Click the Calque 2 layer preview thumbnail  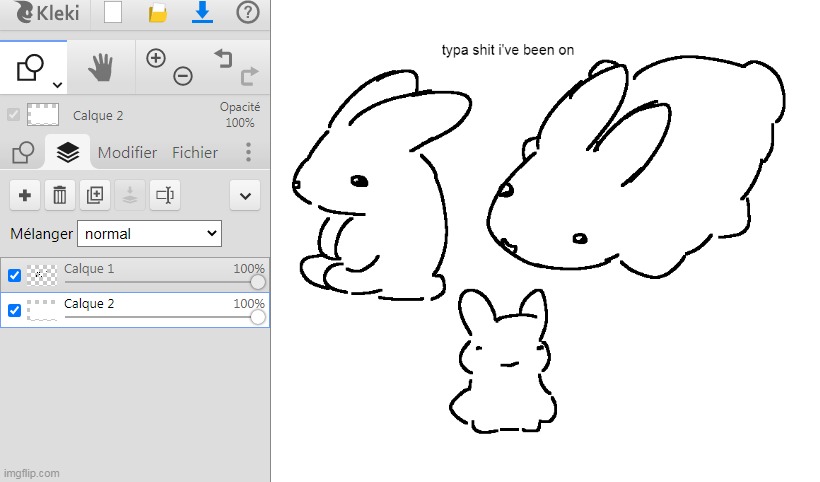[x=43, y=114]
